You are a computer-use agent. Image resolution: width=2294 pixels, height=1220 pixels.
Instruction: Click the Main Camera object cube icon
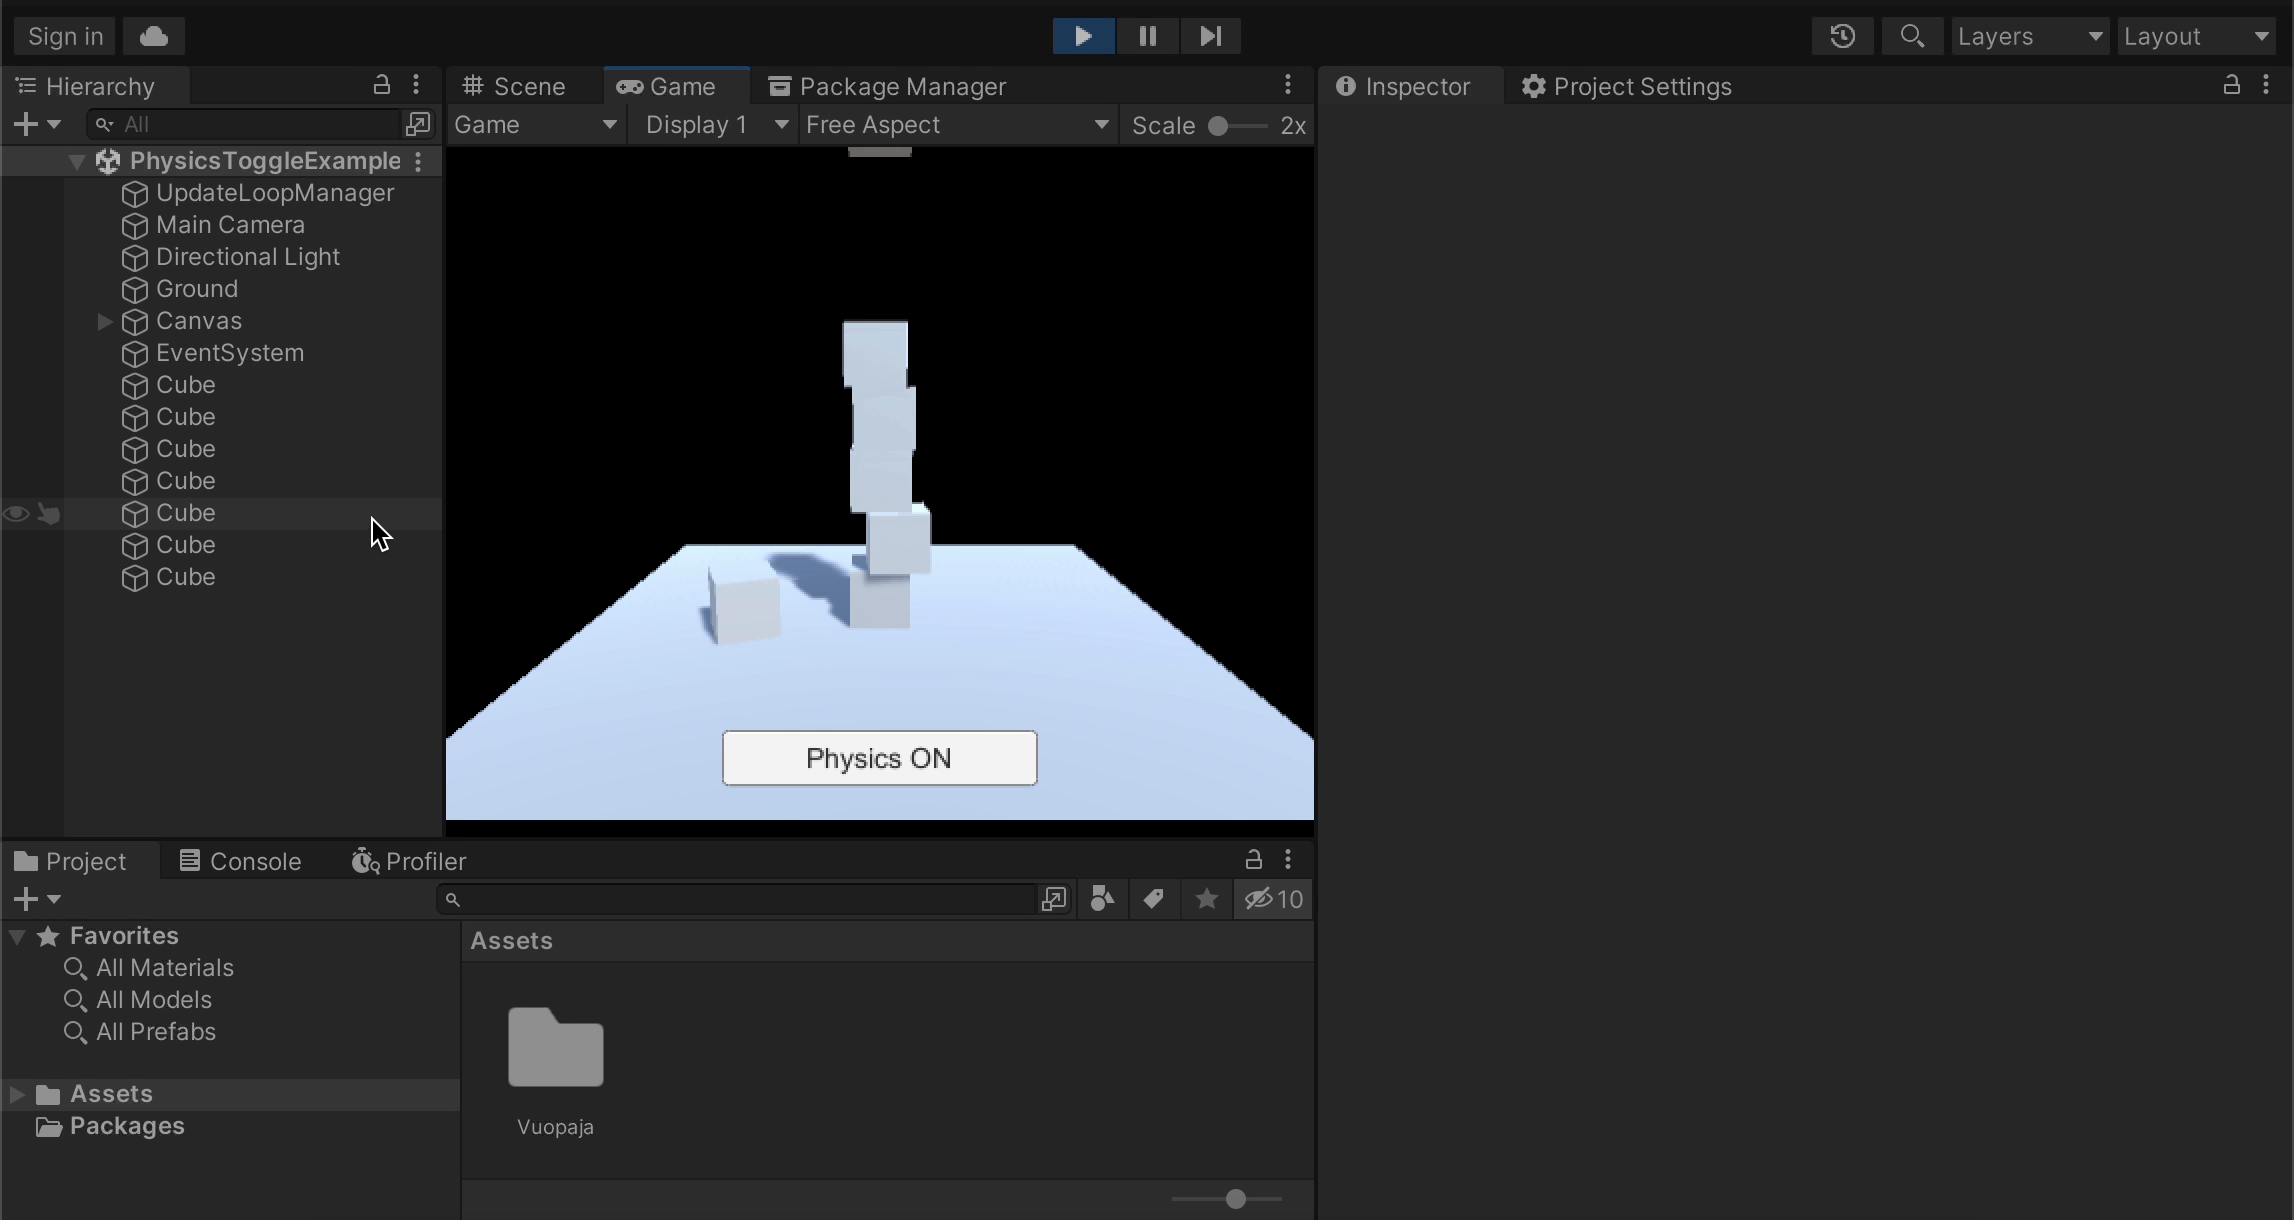[x=135, y=226]
